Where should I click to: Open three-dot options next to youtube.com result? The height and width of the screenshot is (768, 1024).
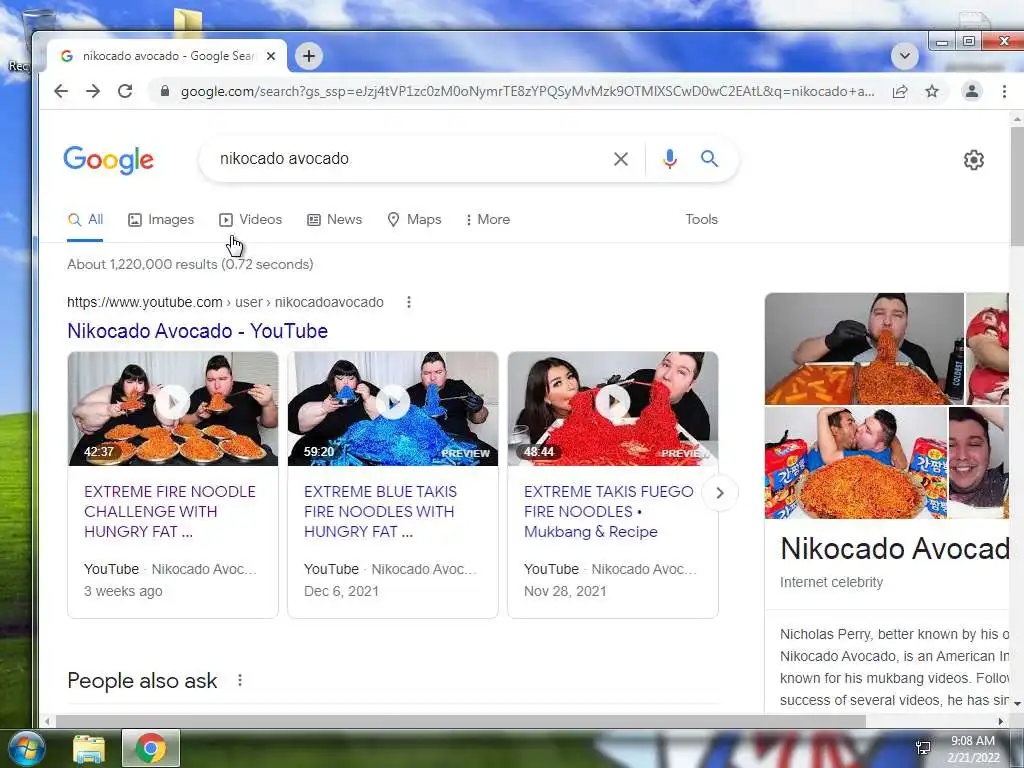click(409, 302)
